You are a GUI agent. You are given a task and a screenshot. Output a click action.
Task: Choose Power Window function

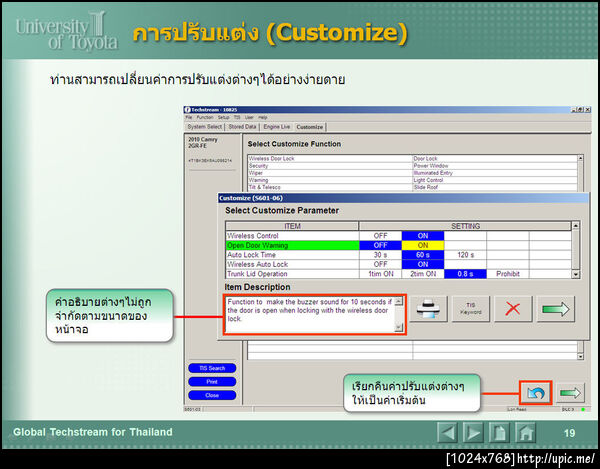coord(495,166)
